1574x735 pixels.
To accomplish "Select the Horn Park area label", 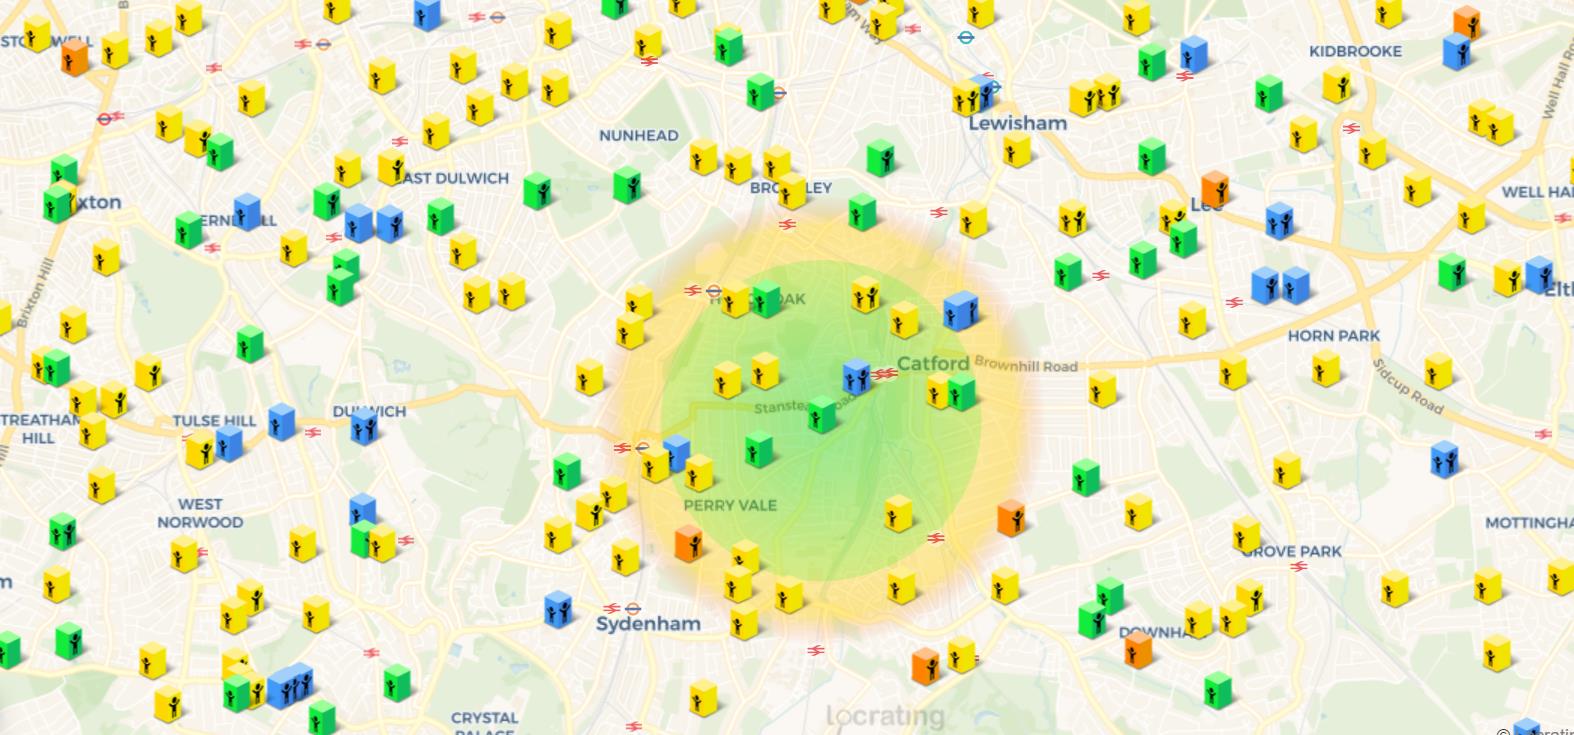I will (1333, 336).
